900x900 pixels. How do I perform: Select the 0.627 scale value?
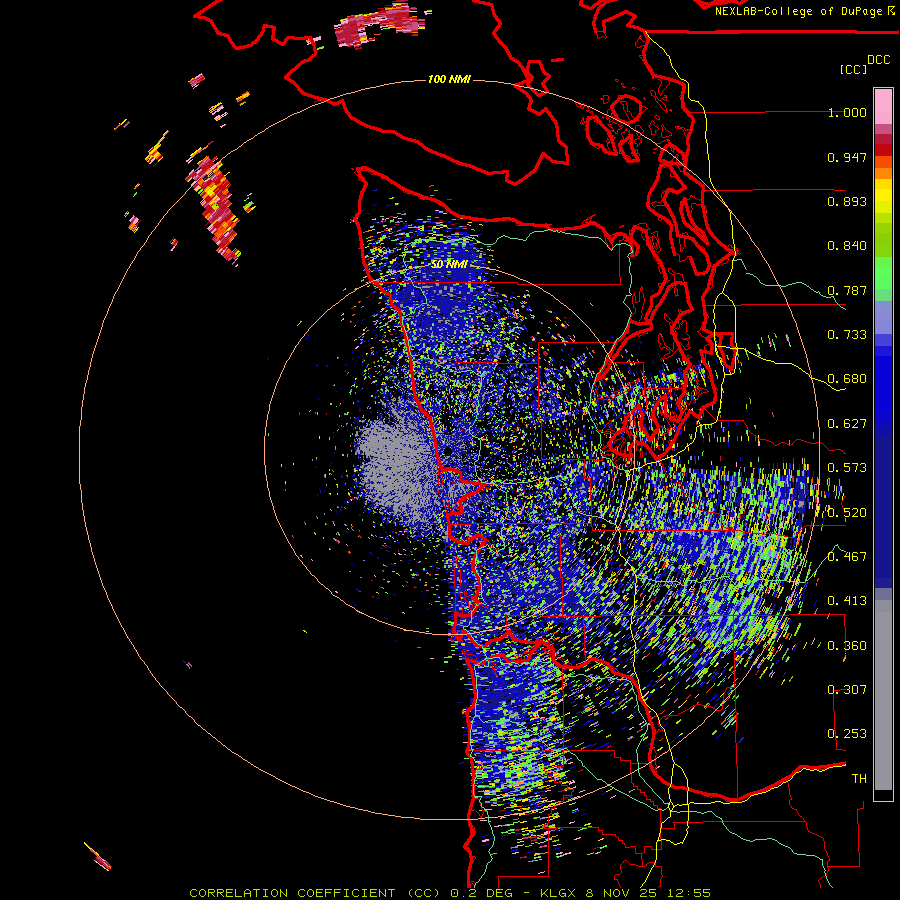[847, 424]
